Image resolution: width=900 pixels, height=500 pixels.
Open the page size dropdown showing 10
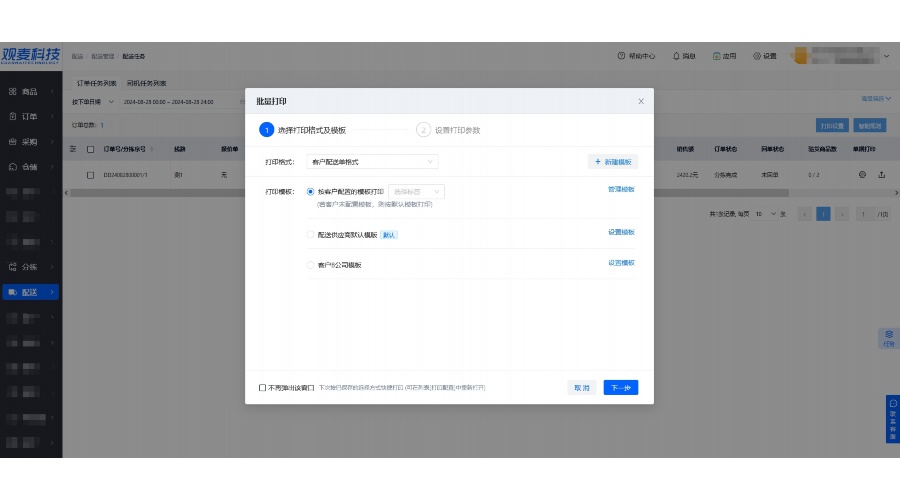click(767, 214)
